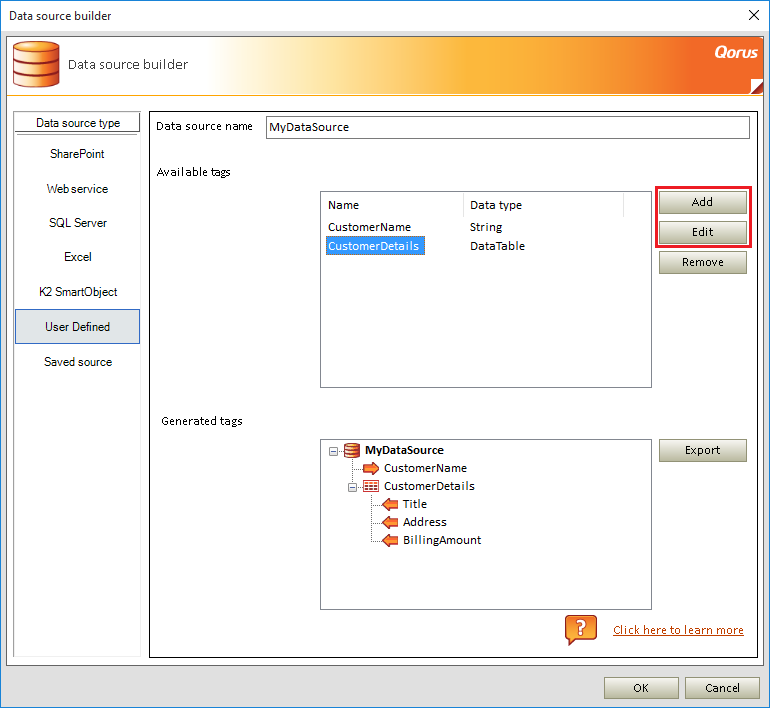Collapse the MyDataSource tree node

click(x=333, y=451)
